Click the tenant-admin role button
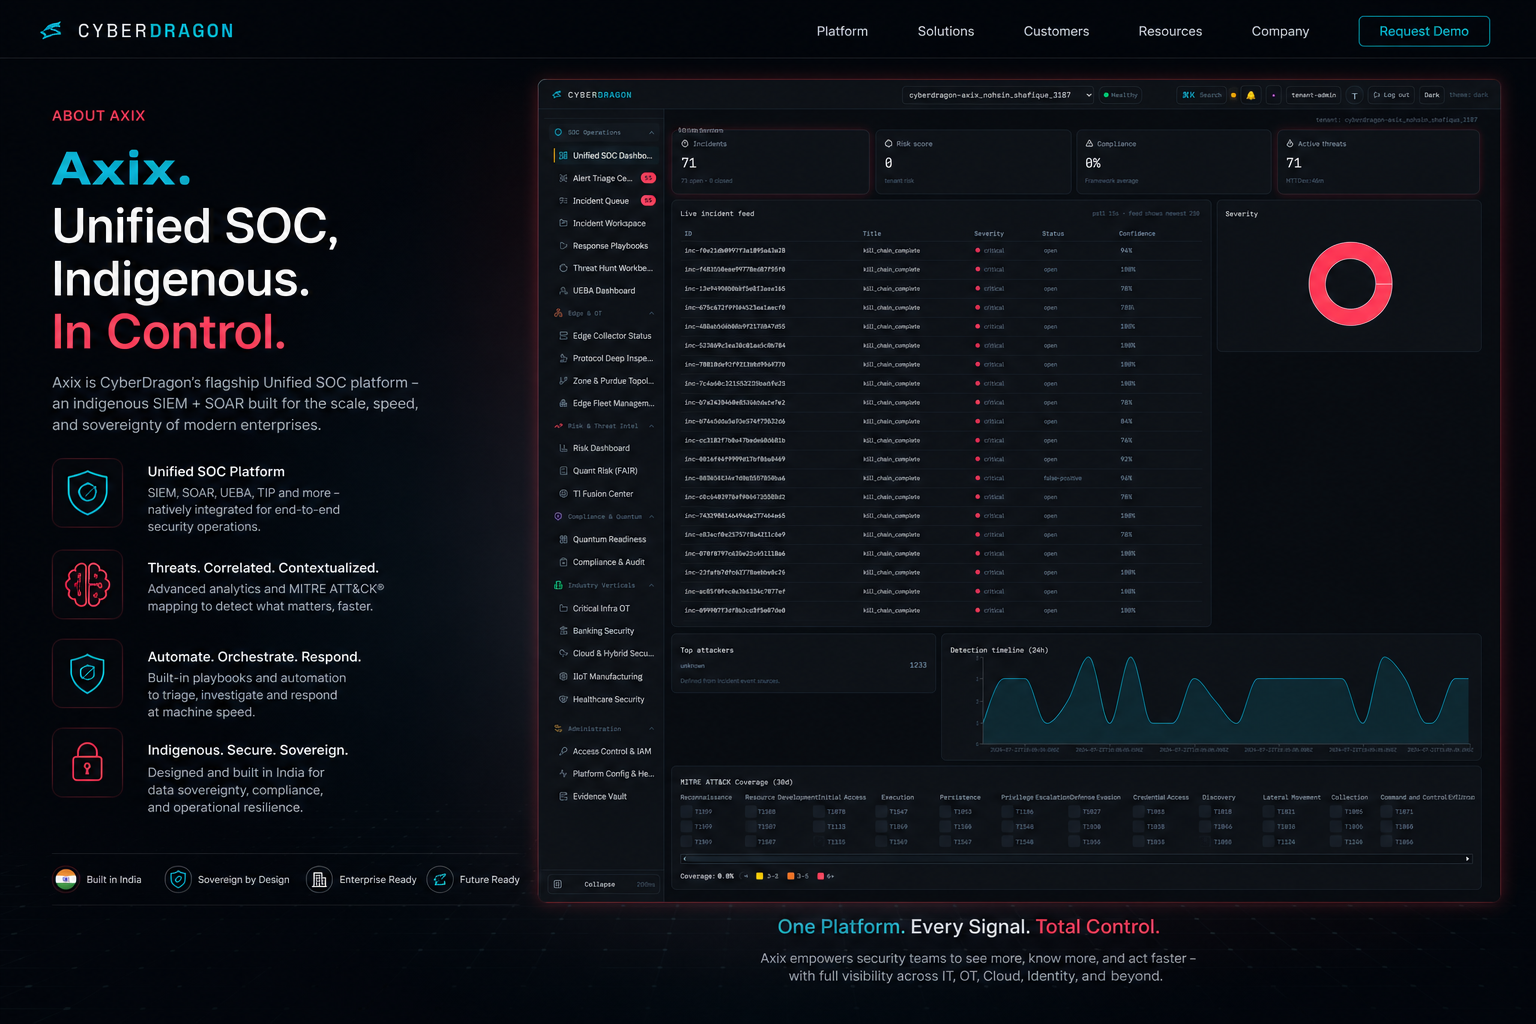The width and height of the screenshot is (1536, 1024). click(1313, 95)
